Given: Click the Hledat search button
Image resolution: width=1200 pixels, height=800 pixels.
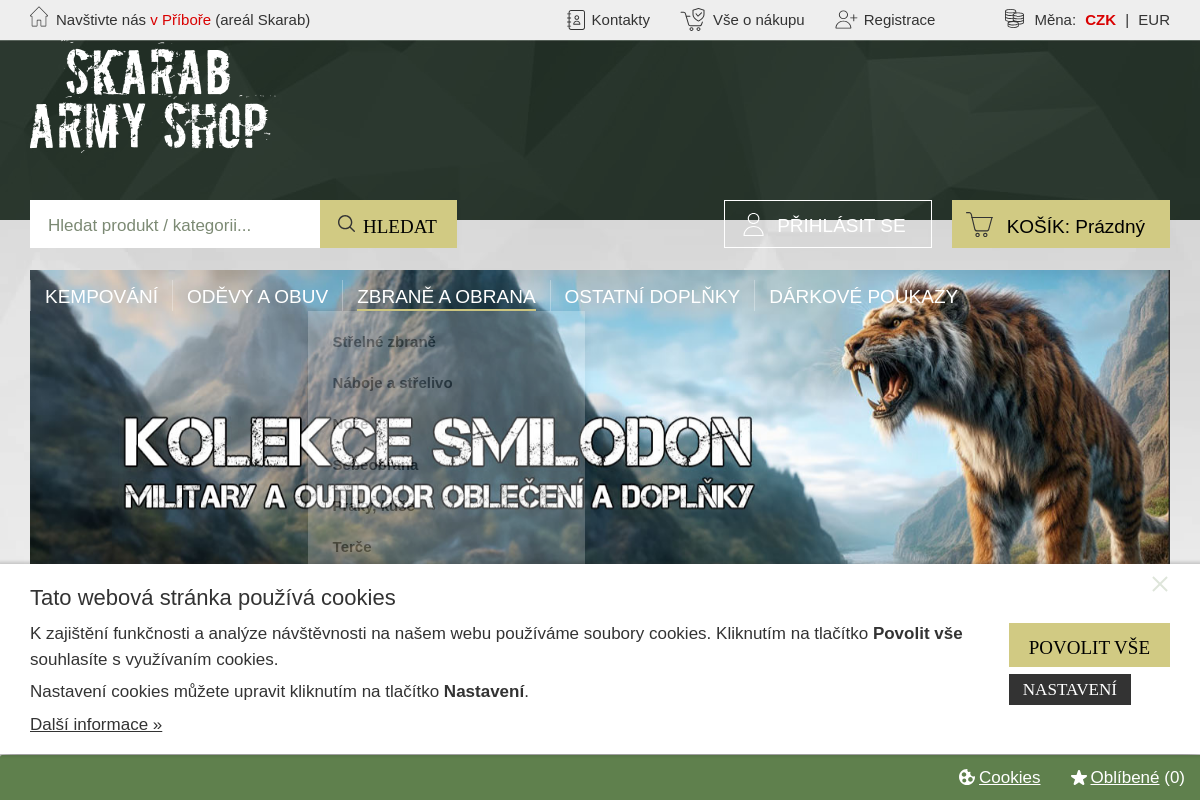Looking at the screenshot, I should click(388, 224).
